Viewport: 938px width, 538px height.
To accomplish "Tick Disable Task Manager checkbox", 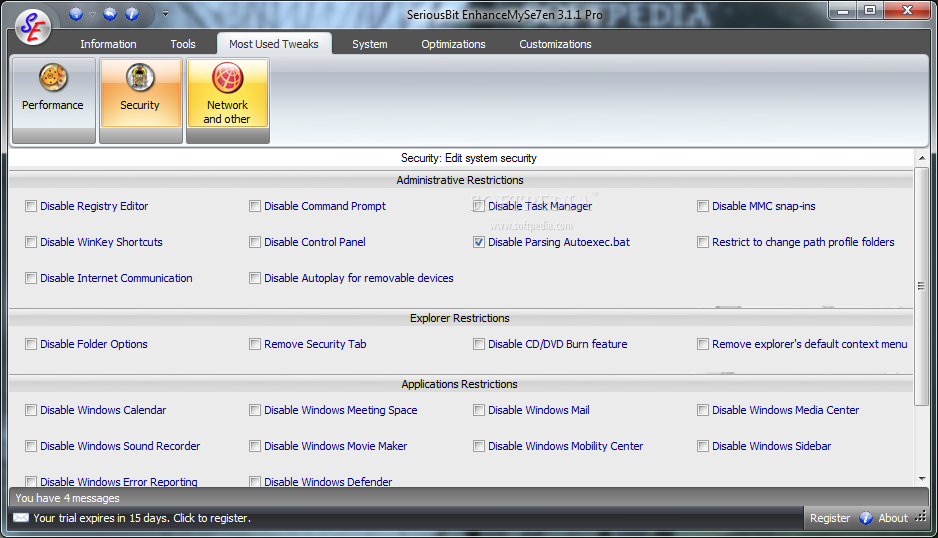I will (479, 206).
